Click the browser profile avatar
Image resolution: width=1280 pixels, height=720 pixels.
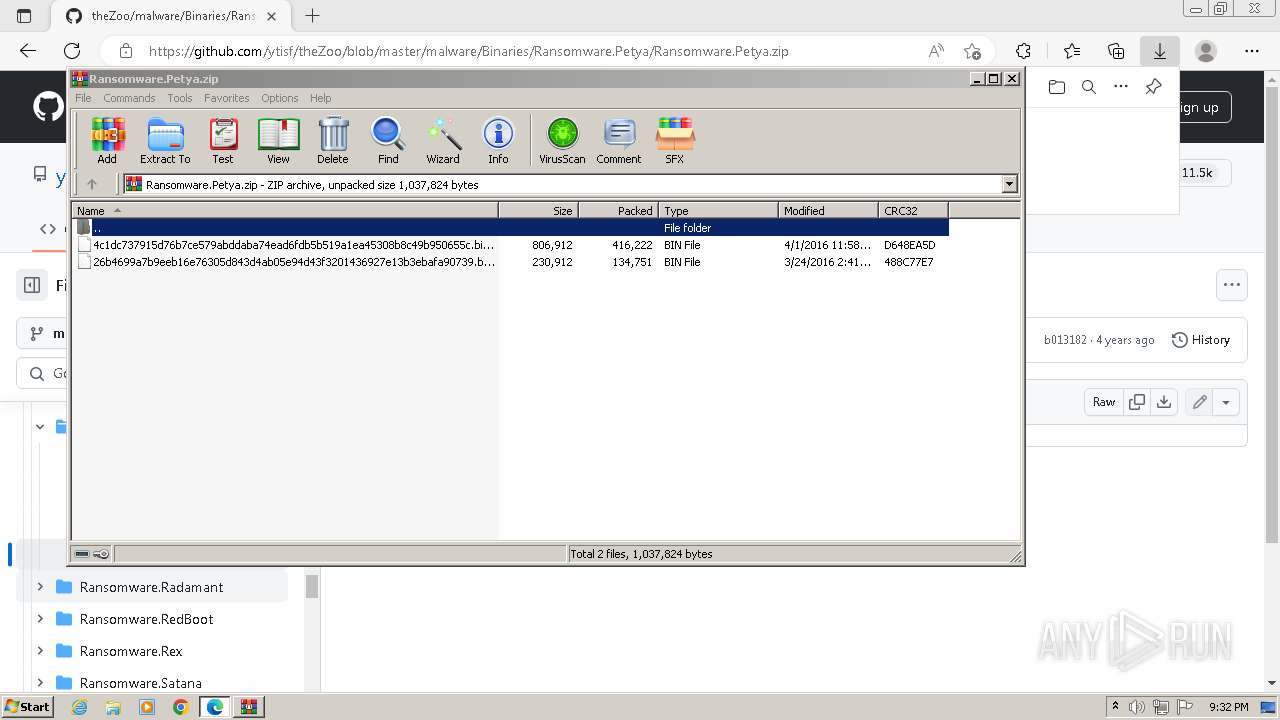1206,51
